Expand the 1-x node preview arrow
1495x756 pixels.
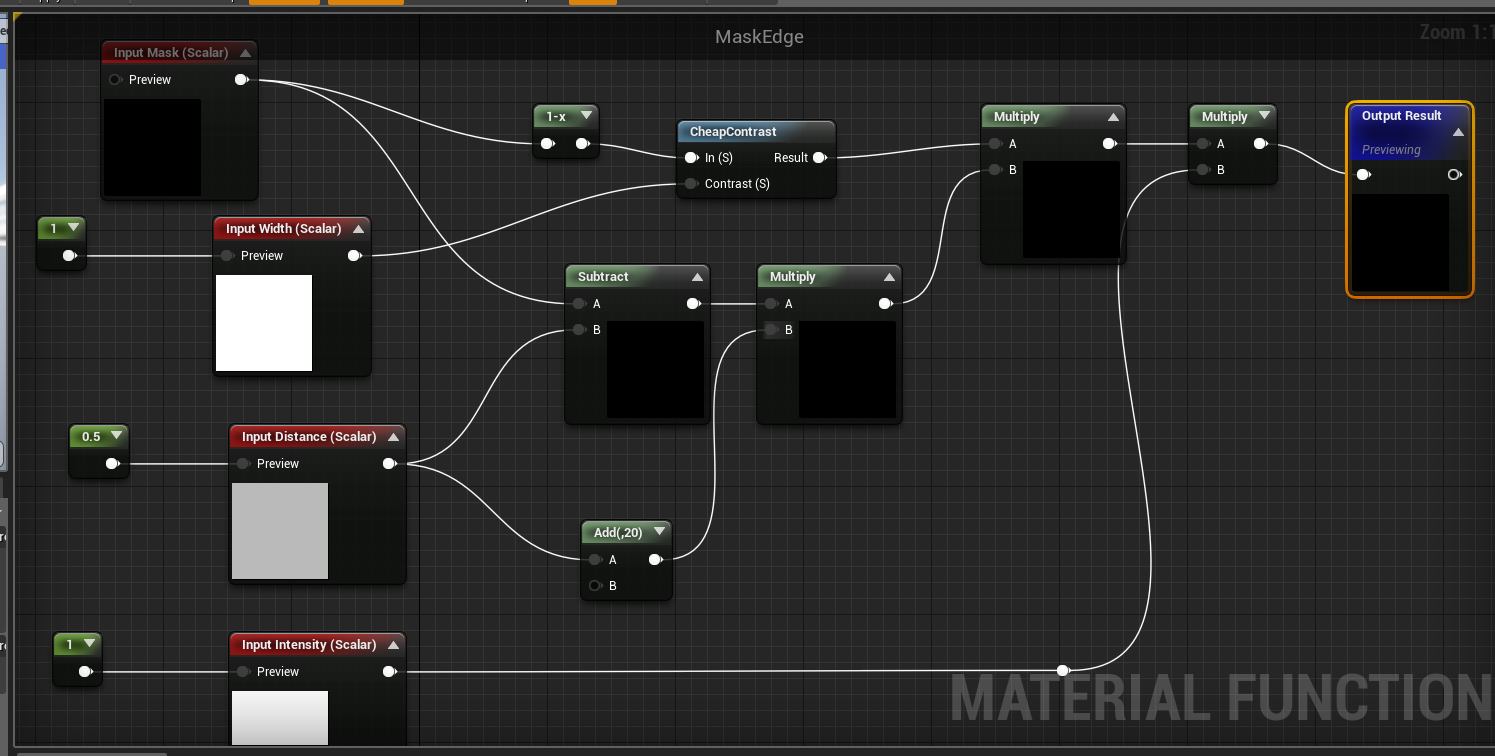coord(586,116)
